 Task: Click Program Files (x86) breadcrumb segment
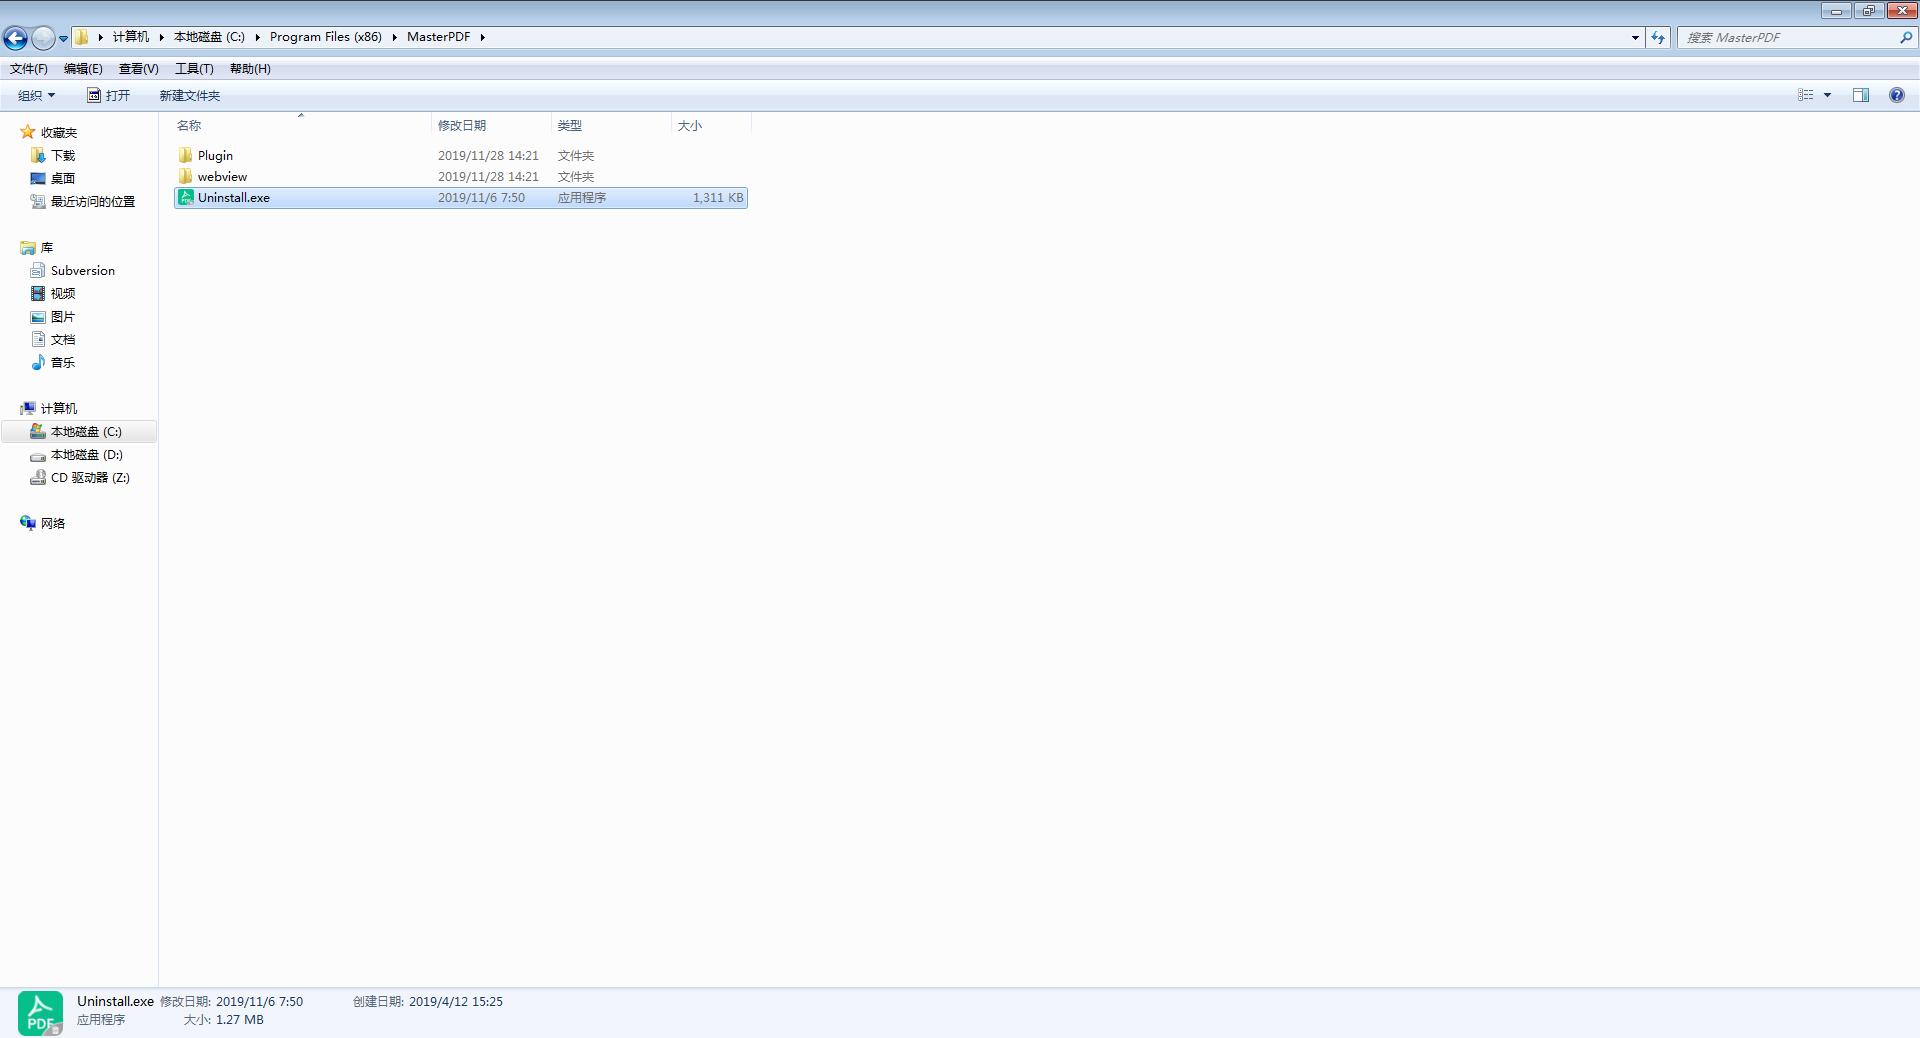click(x=325, y=37)
